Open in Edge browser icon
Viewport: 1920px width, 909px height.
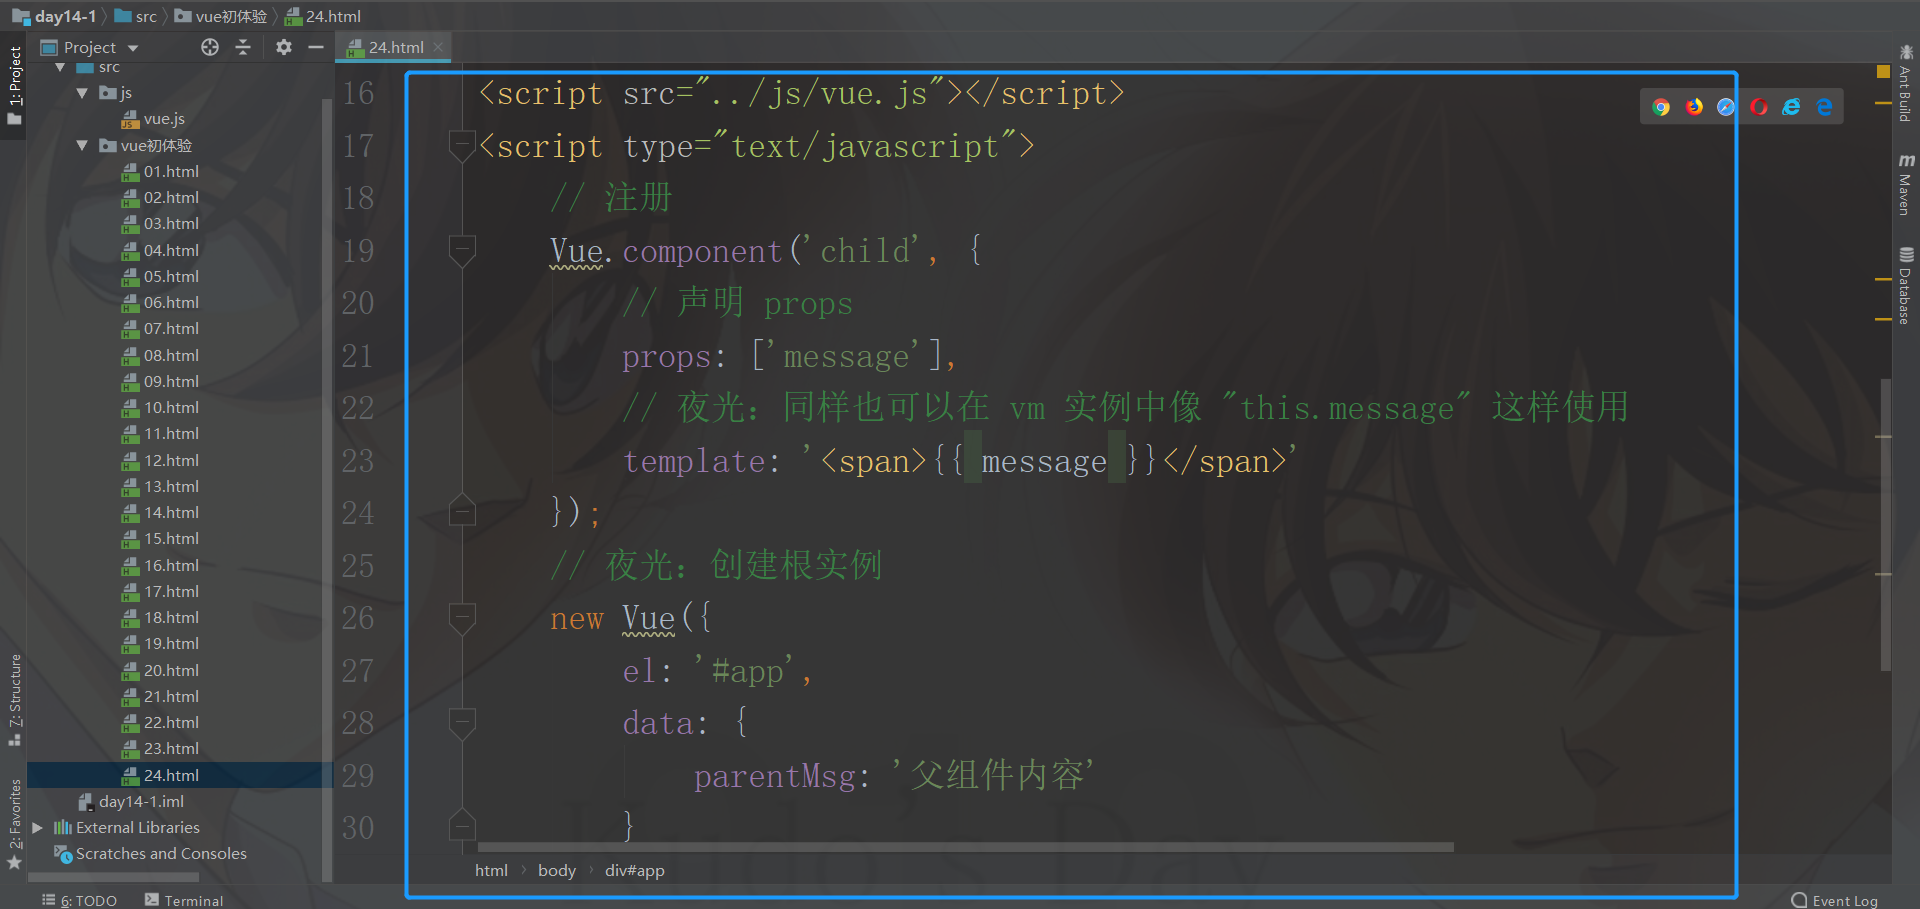pyautogui.click(x=1824, y=107)
